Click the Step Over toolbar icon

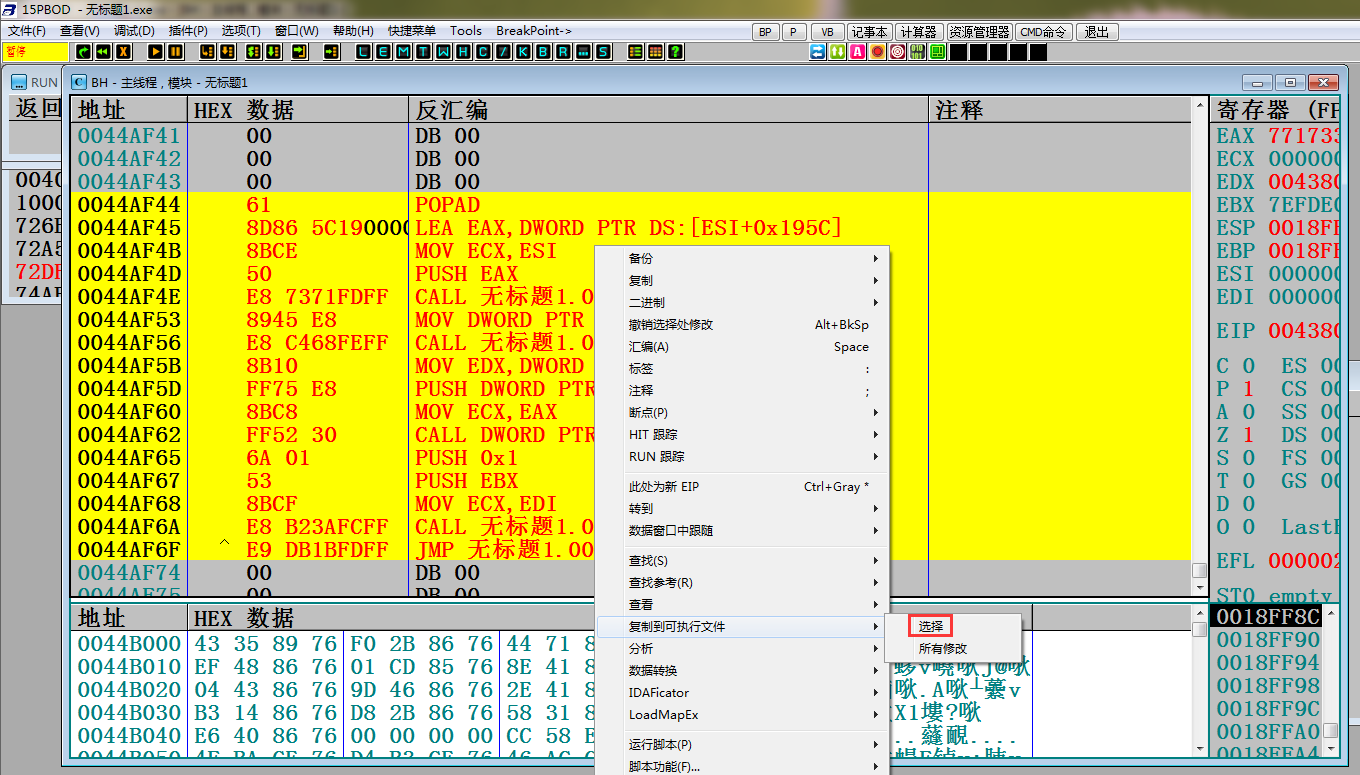[x=227, y=51]
